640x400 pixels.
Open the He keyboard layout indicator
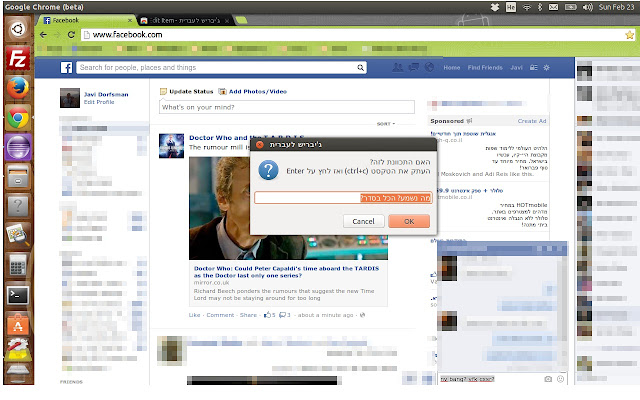pos(511,7)
